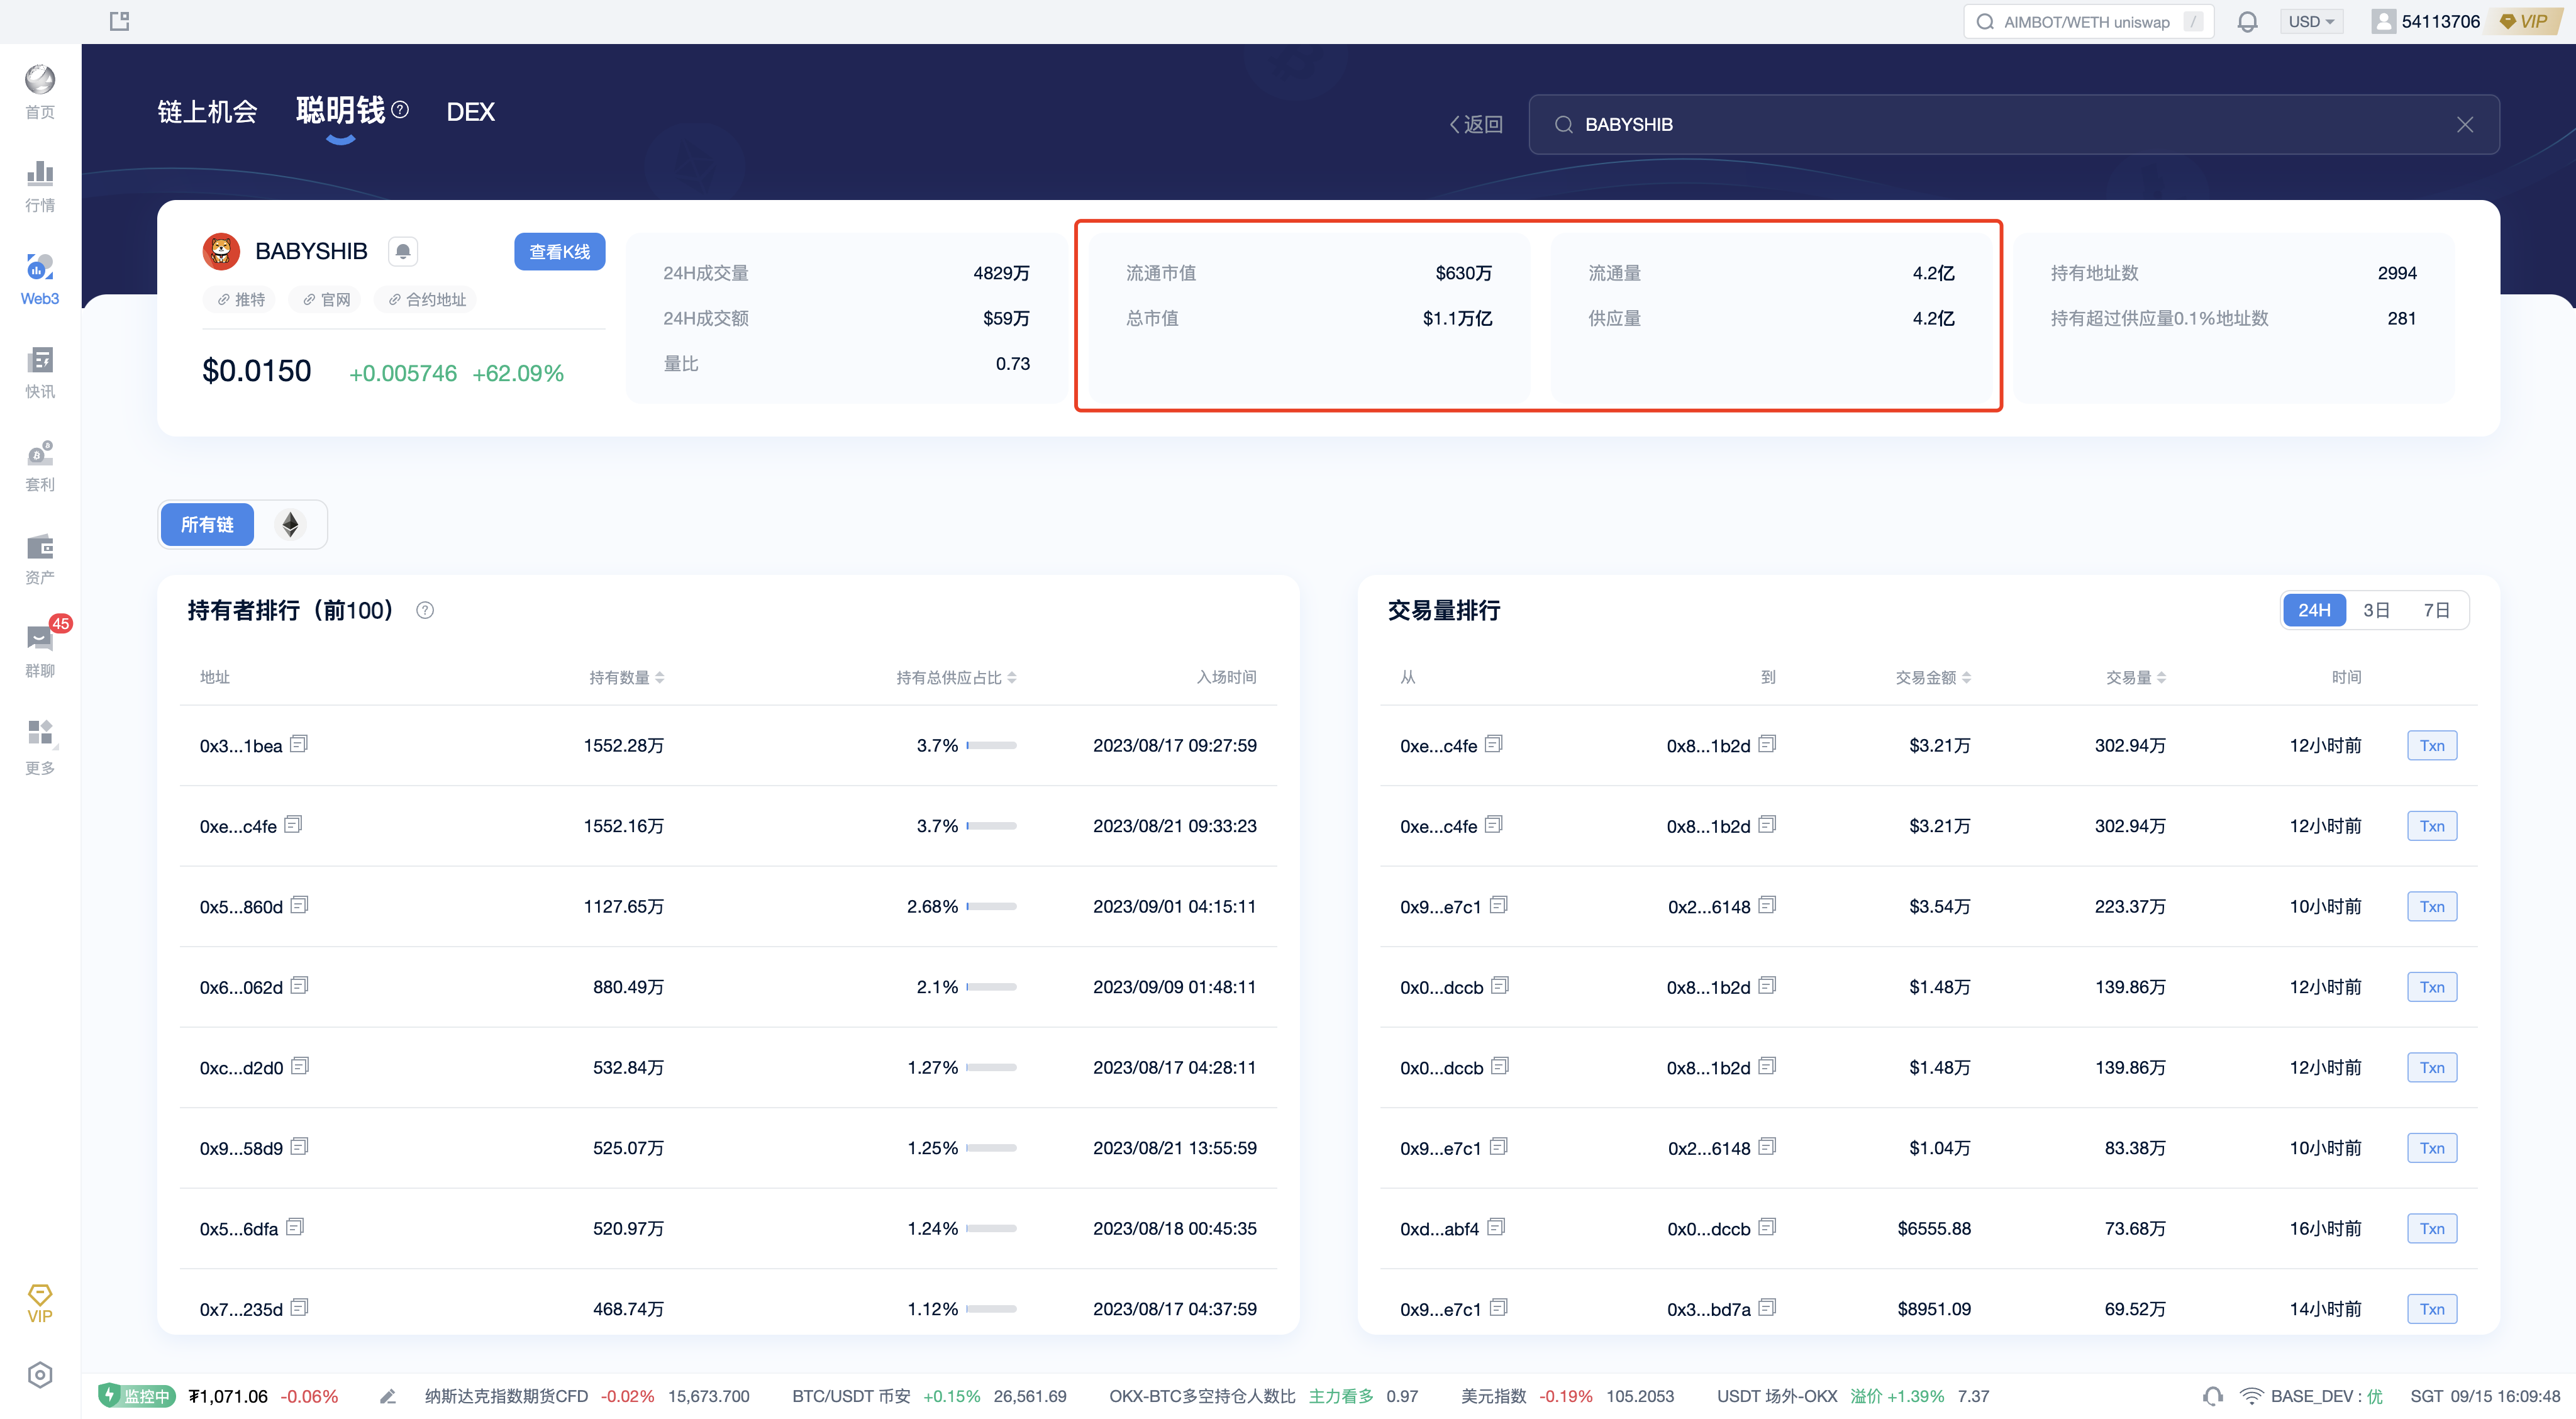Click the 查看K线 button
The width and height of the screenshot is (2576, 1419).
click(559, 251)
